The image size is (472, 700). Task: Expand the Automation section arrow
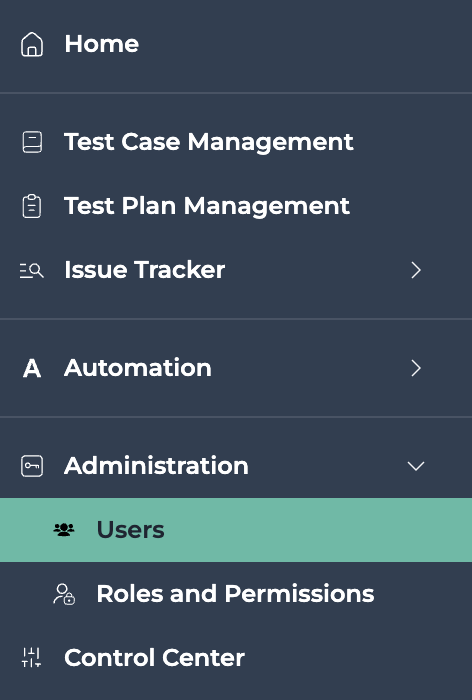[416, 368]
